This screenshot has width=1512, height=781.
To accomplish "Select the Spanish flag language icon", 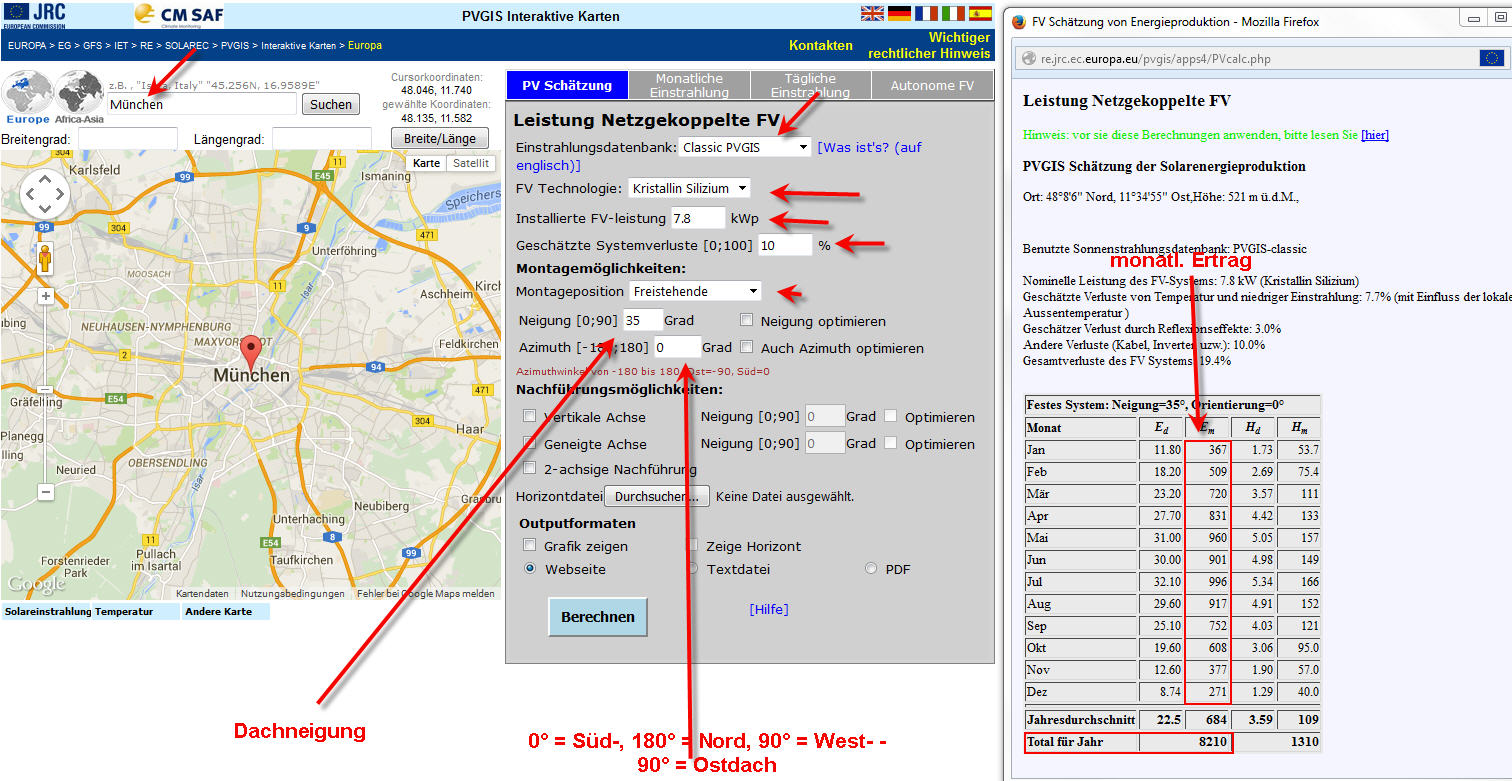I will [x=980, y=14].
